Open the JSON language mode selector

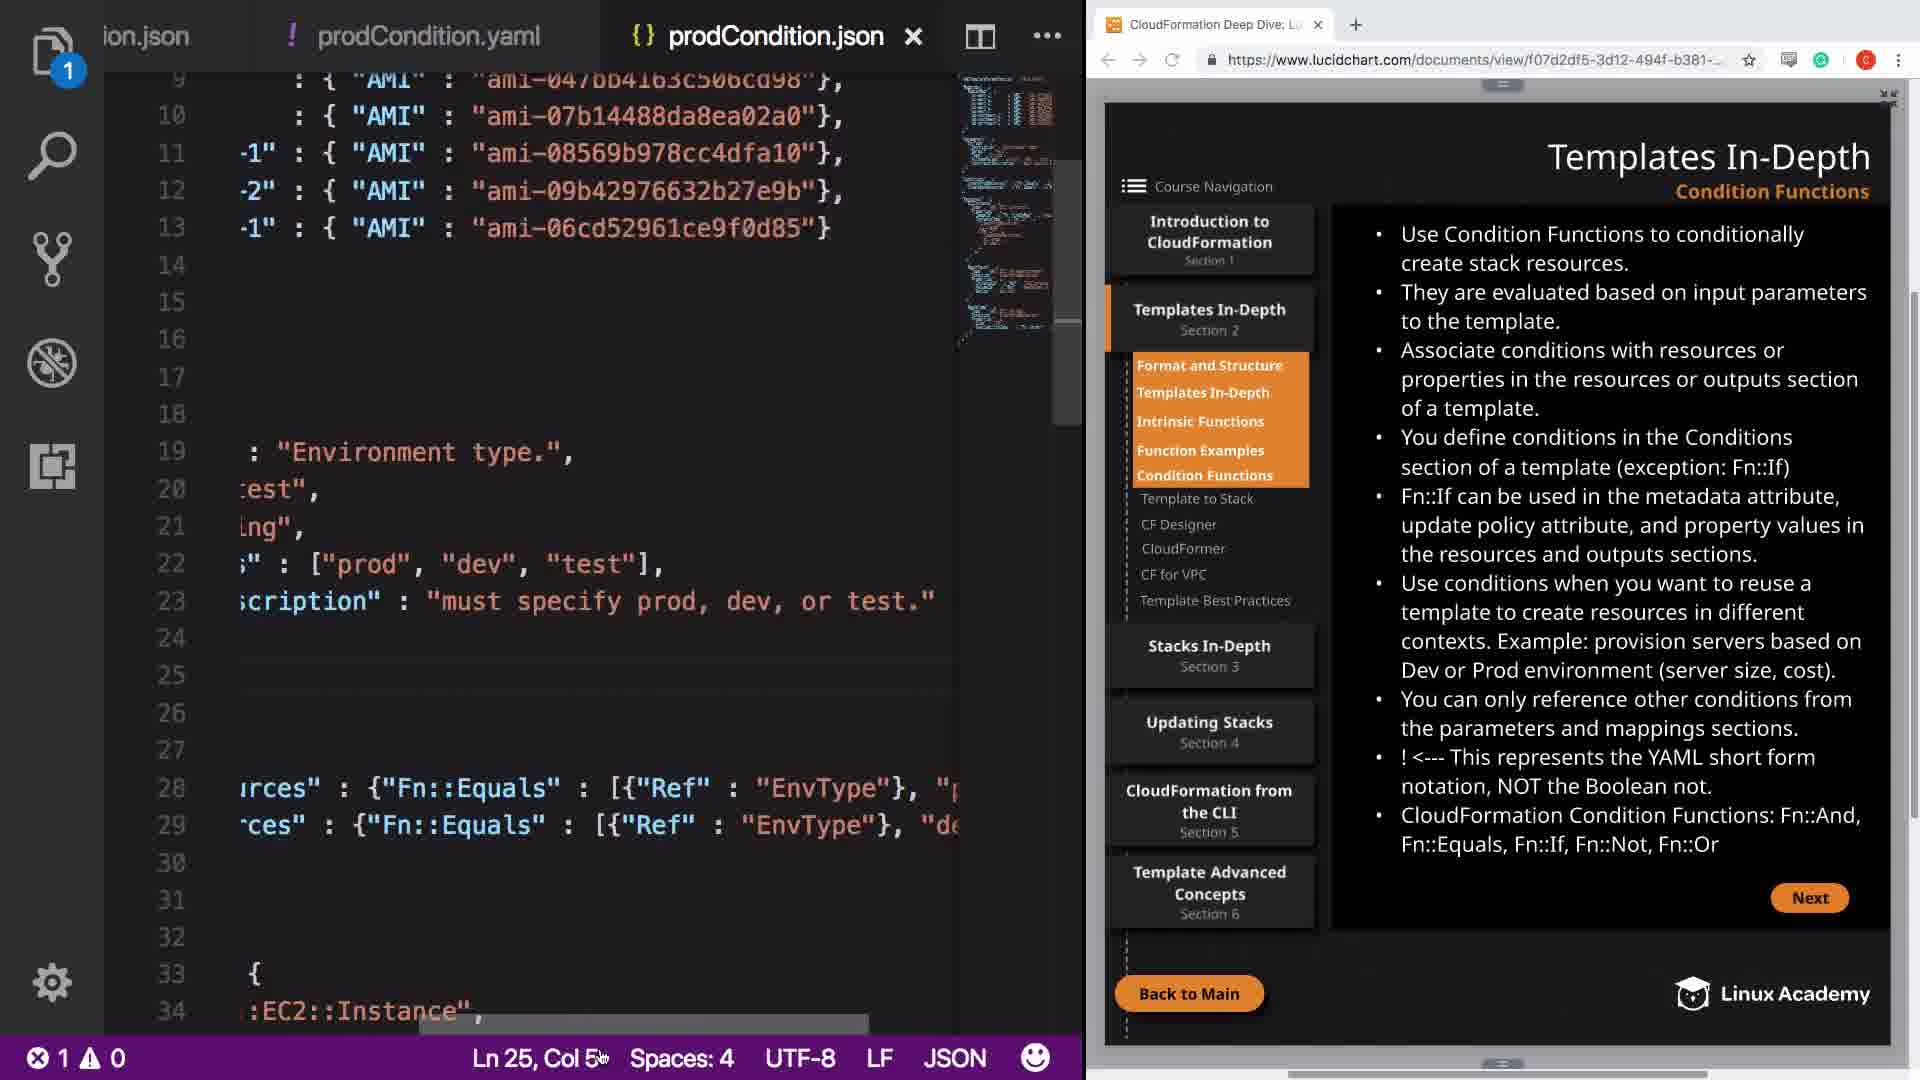coord(954,1058)
